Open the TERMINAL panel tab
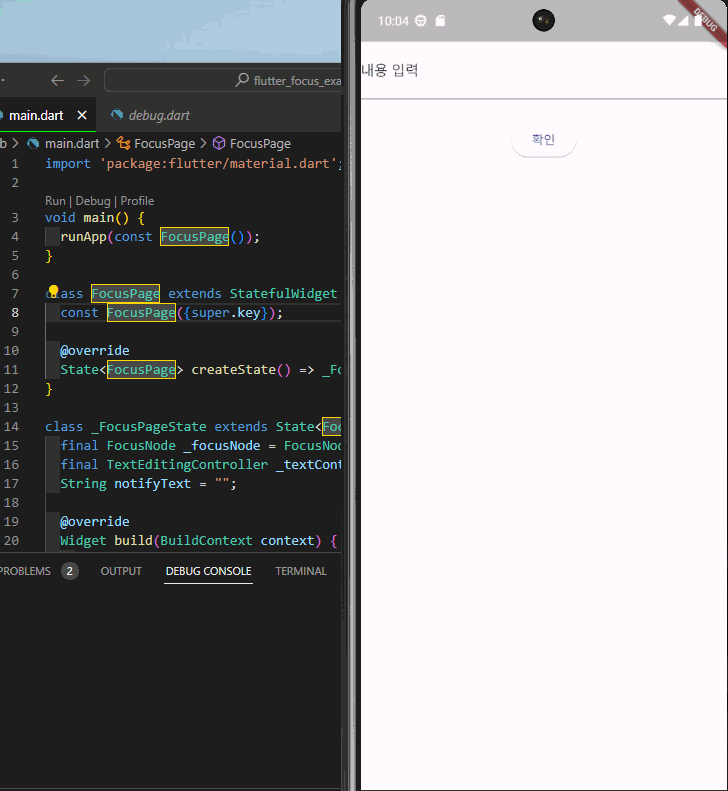Image resolution: width=728 pixels, height=791 pixels. click(x=301, y=571)
